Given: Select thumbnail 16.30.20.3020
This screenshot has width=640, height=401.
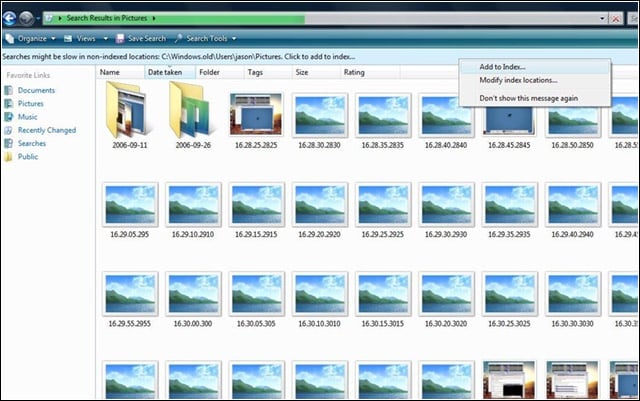Looking at the screenshot, I should pyautogui.click(x=446, y=294).
